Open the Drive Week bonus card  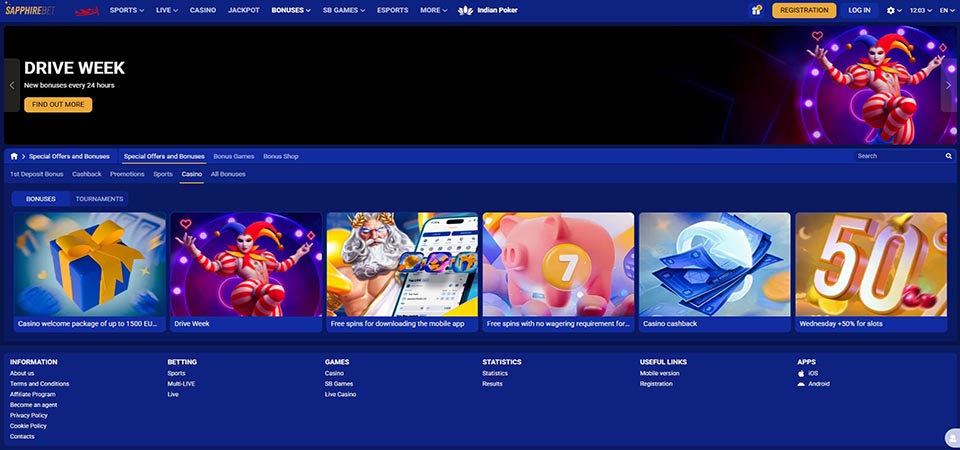pyautogui.click(x=246, y=272)
